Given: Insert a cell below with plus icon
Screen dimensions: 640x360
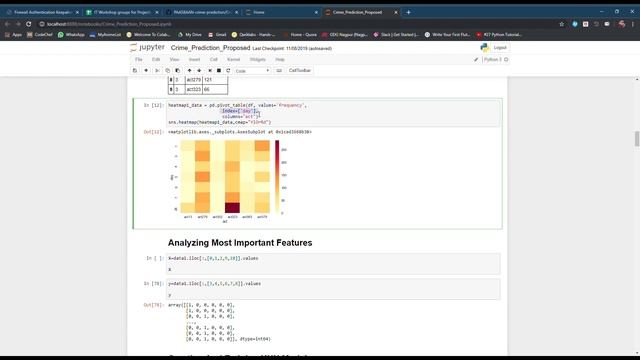Looking at the screenshot, I should [x=146, y=71].
